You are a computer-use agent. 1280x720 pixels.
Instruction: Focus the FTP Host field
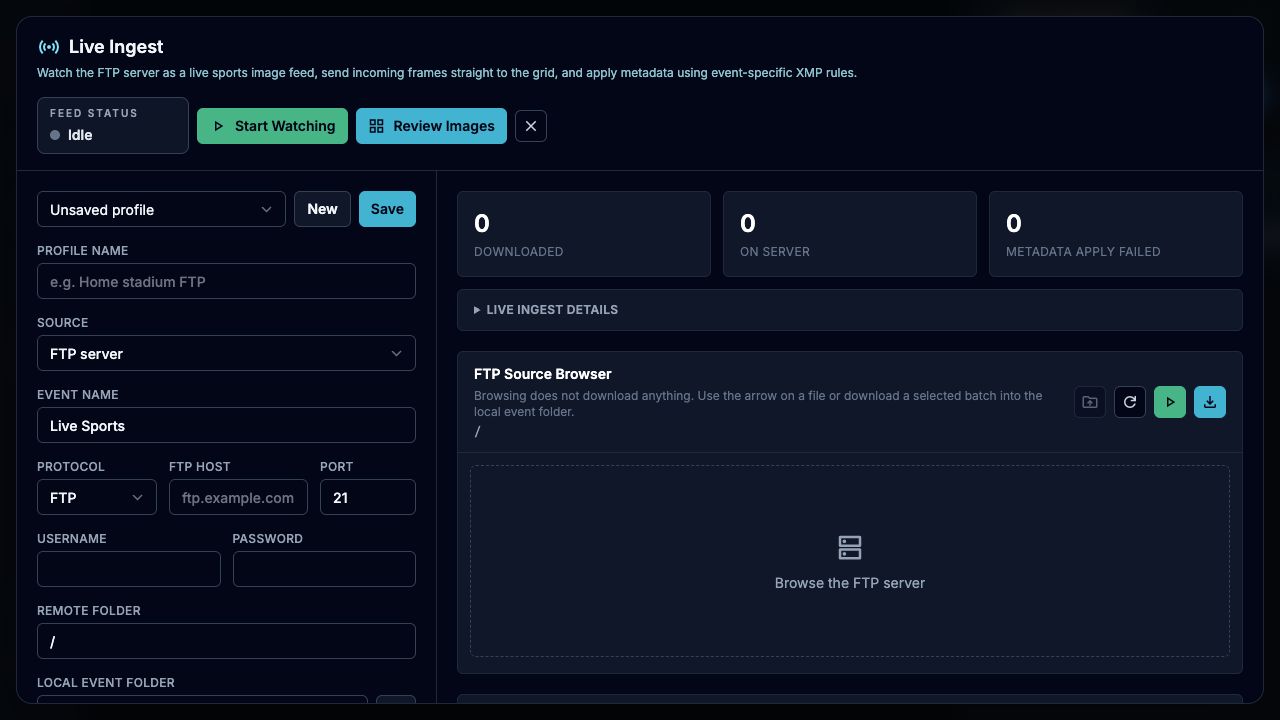click(x=238, y=497)
